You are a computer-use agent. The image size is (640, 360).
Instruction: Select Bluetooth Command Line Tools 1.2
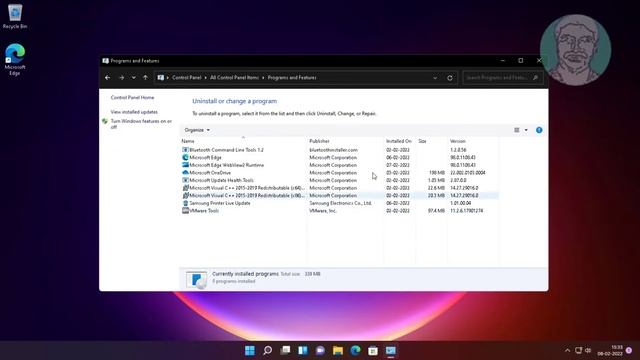tap(226, 150)
